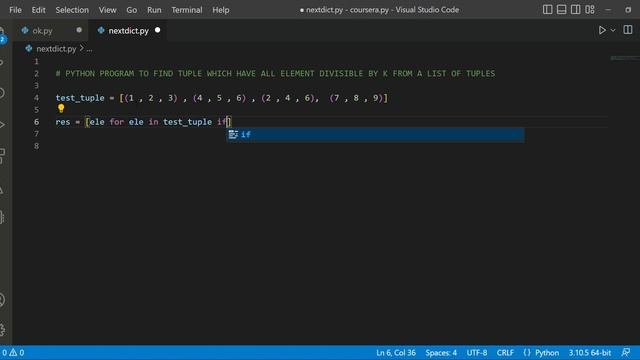Viewport: 640px width, 360px height.
Task: Expand the breadcrumb ellipsis symbol
Action: click(89, 49)
